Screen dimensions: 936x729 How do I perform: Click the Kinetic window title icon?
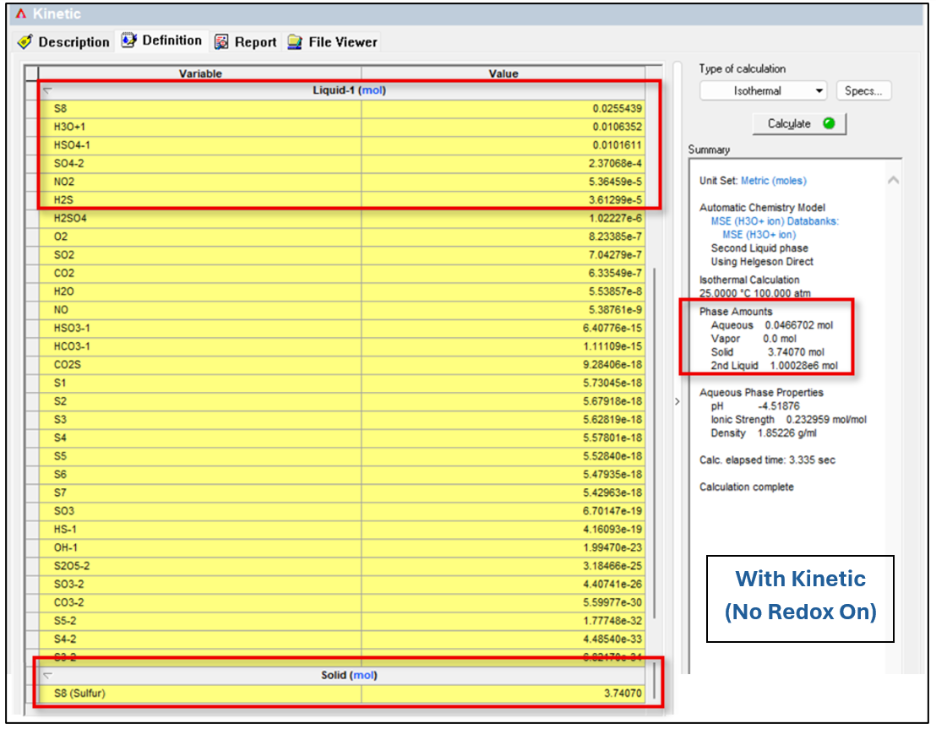tap(21, 14)
